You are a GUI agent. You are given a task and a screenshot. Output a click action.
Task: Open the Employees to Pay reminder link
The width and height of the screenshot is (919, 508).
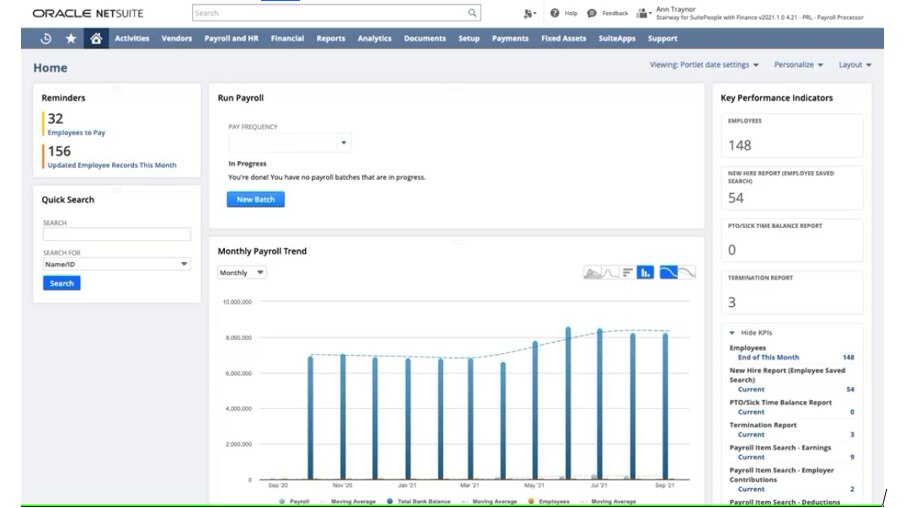pyautogui.click(x=76, y=132)
